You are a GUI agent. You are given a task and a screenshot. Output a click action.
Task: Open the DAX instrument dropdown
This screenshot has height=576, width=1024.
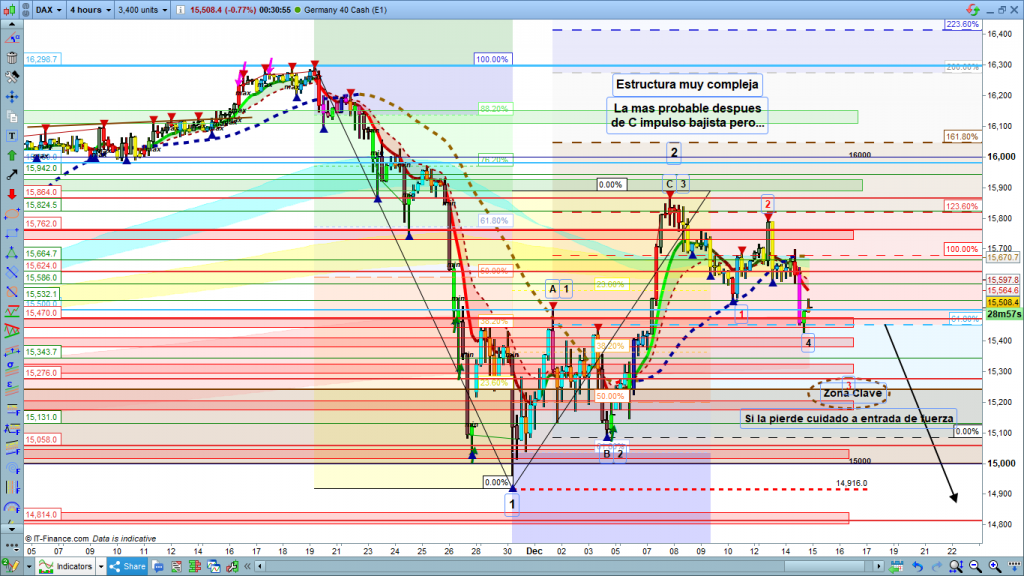point(44,10)
